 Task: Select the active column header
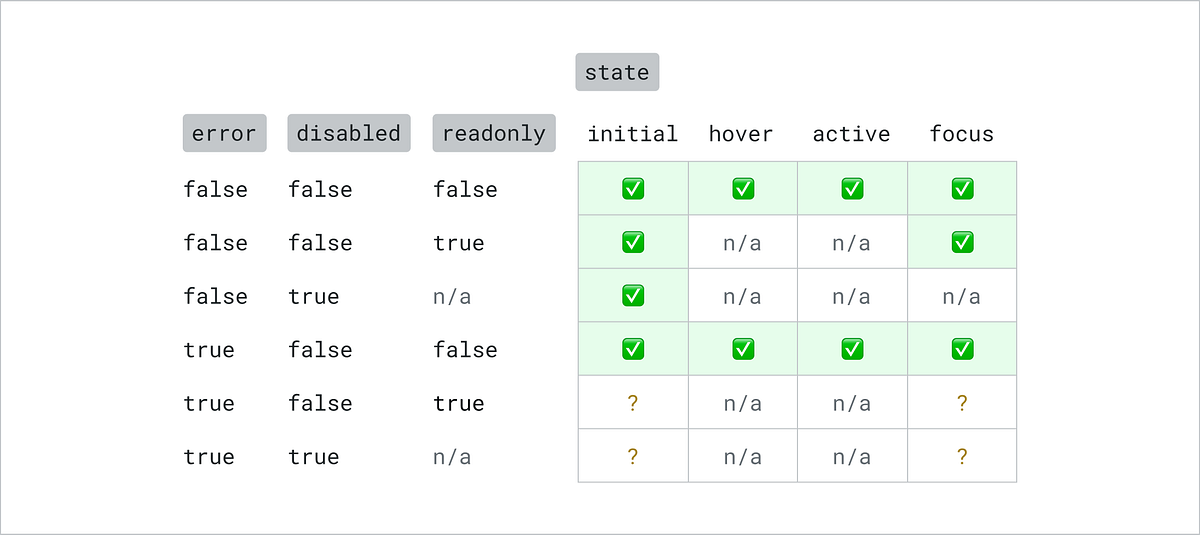click(851, 134)
